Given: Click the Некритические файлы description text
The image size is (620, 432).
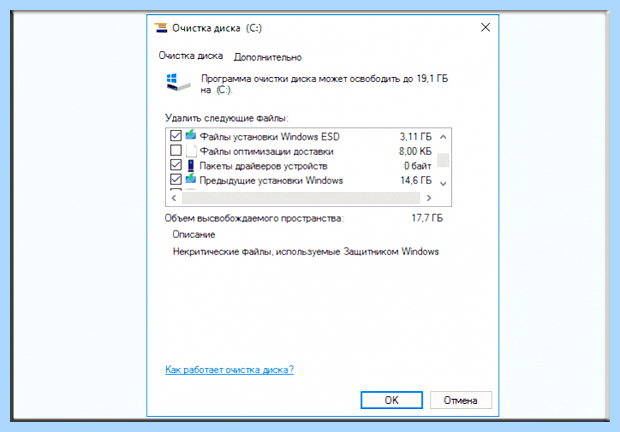Looking at the screenshot, I should point(306,252).
